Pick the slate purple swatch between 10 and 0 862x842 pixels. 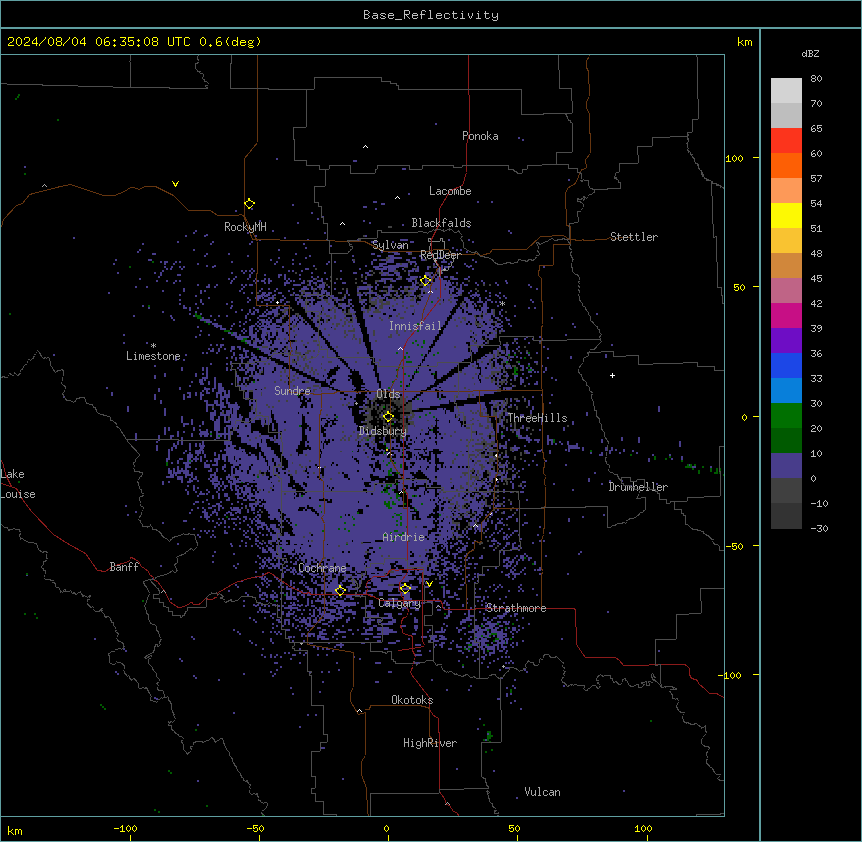[x=786, y=466]
